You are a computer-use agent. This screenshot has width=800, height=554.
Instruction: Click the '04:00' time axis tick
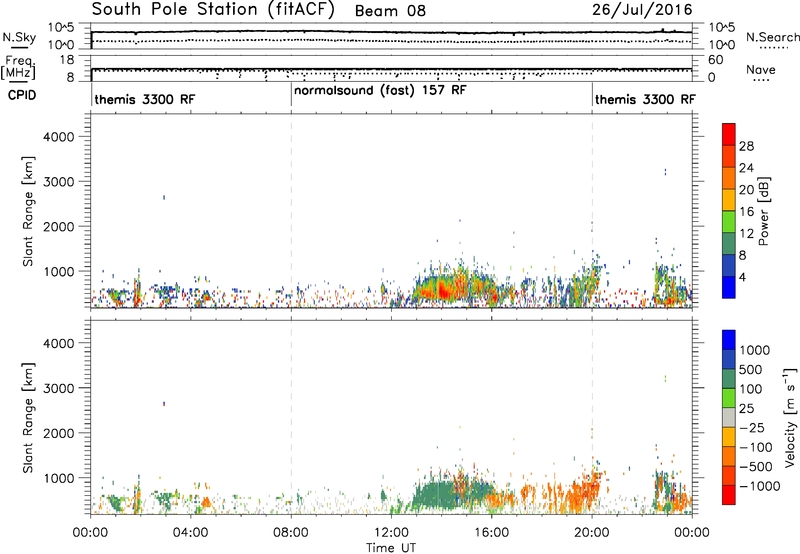191,533
